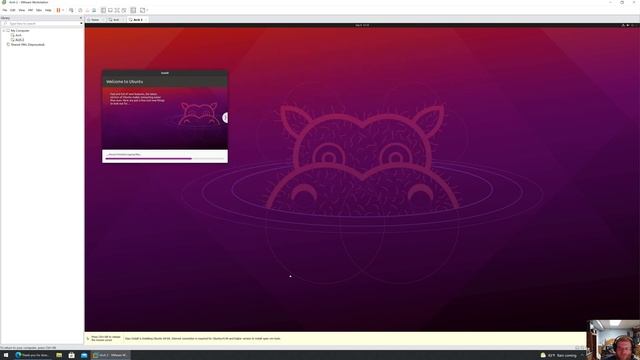Click the Ubuntu clock in the top bar
This screenshot has height=360, width=640.
tap(362, 25)
